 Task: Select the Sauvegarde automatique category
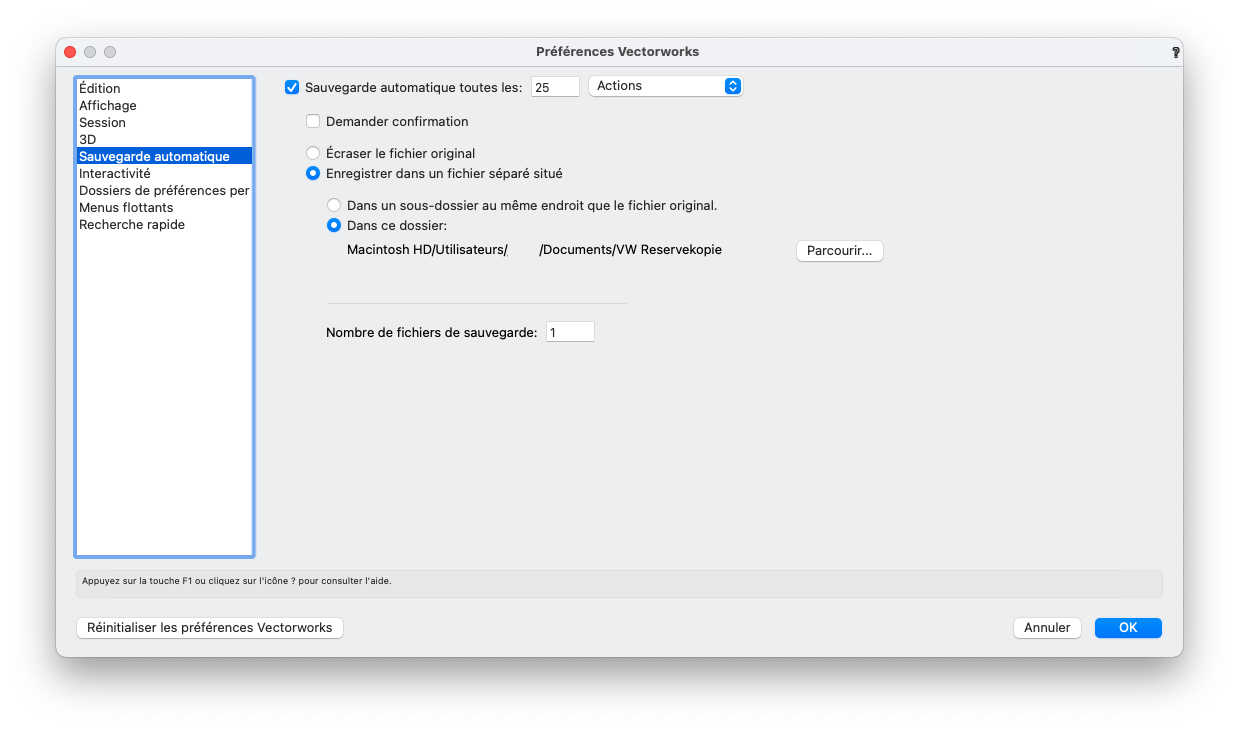point(164,157)
